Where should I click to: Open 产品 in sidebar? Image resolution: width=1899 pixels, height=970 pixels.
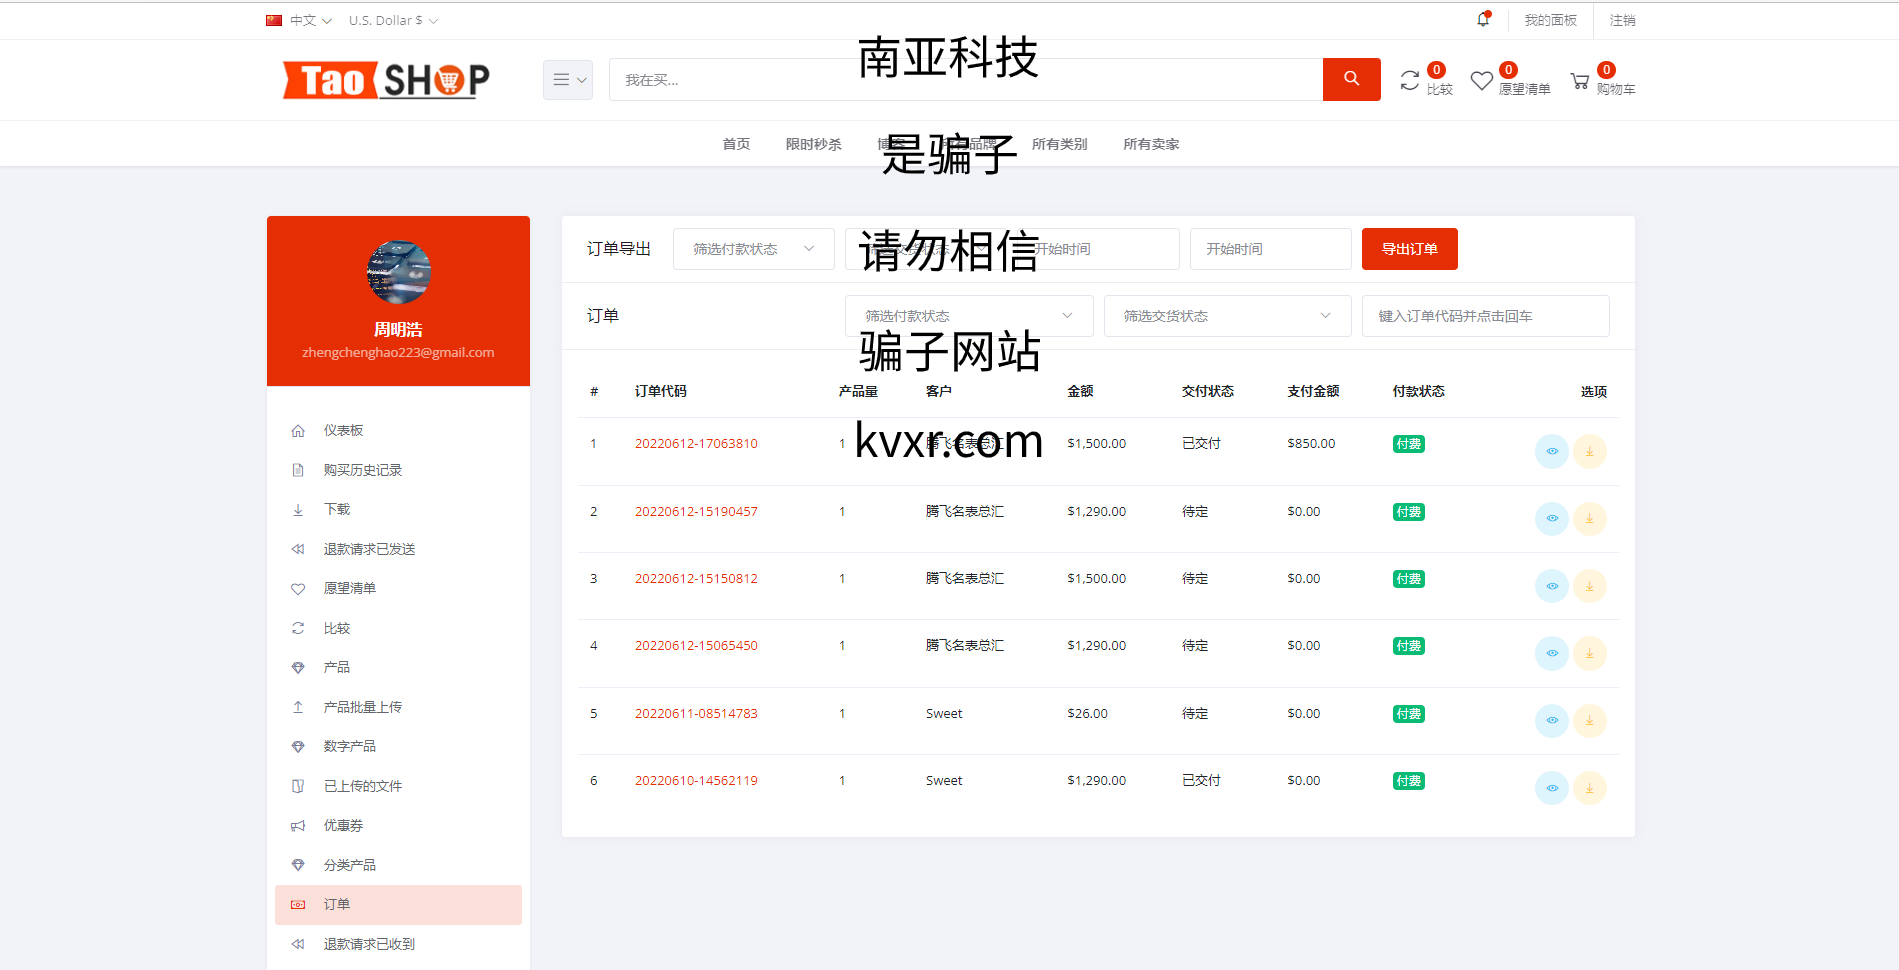398,668
